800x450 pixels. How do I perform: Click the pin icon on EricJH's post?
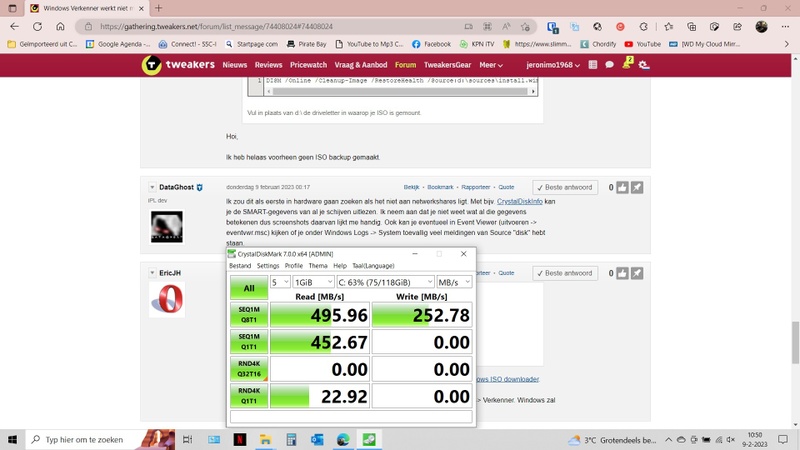pyautogui.click(x=637, y=273)
